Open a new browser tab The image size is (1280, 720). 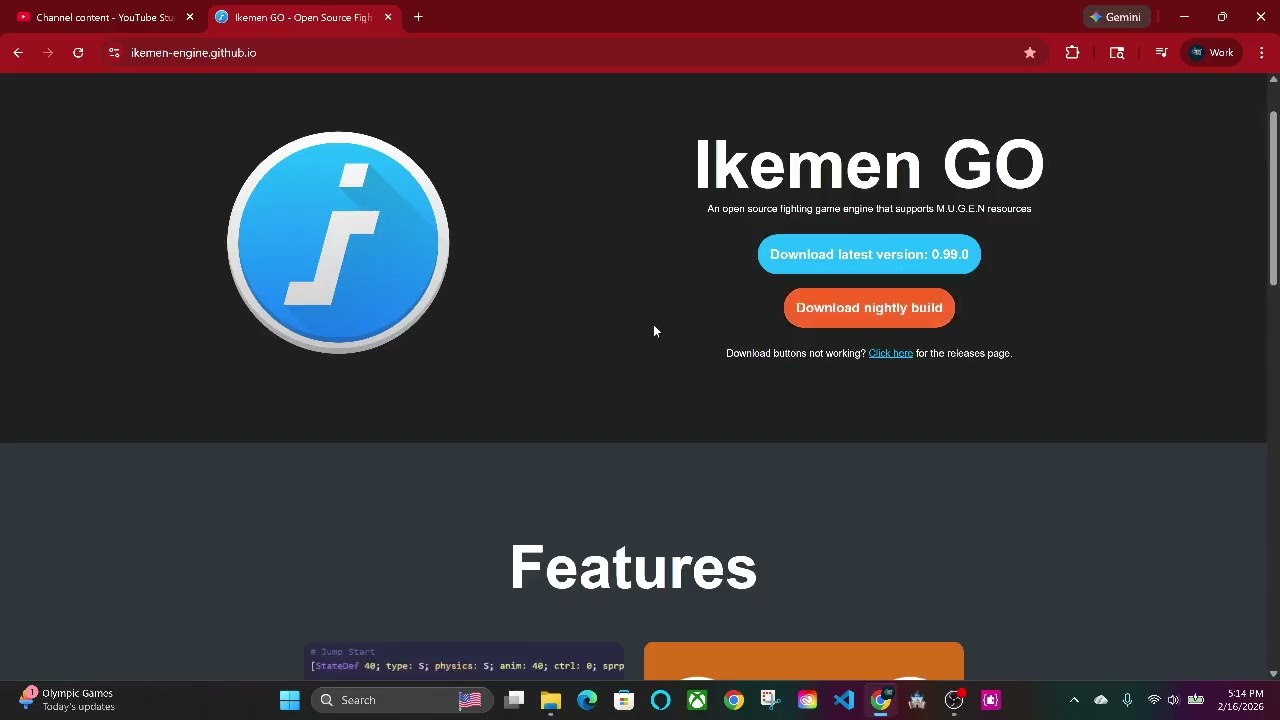(418, 17)
